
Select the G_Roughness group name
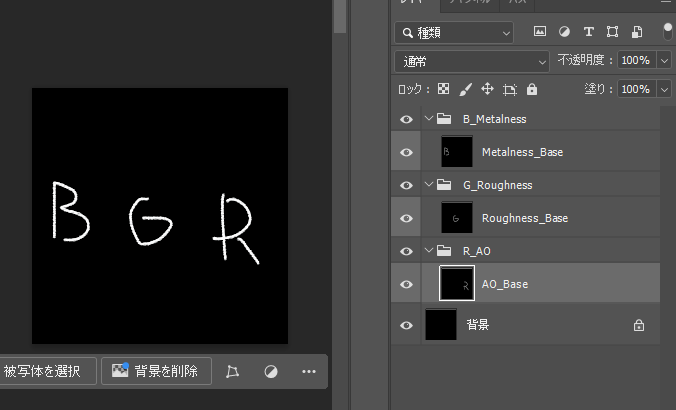coord(498,185)
